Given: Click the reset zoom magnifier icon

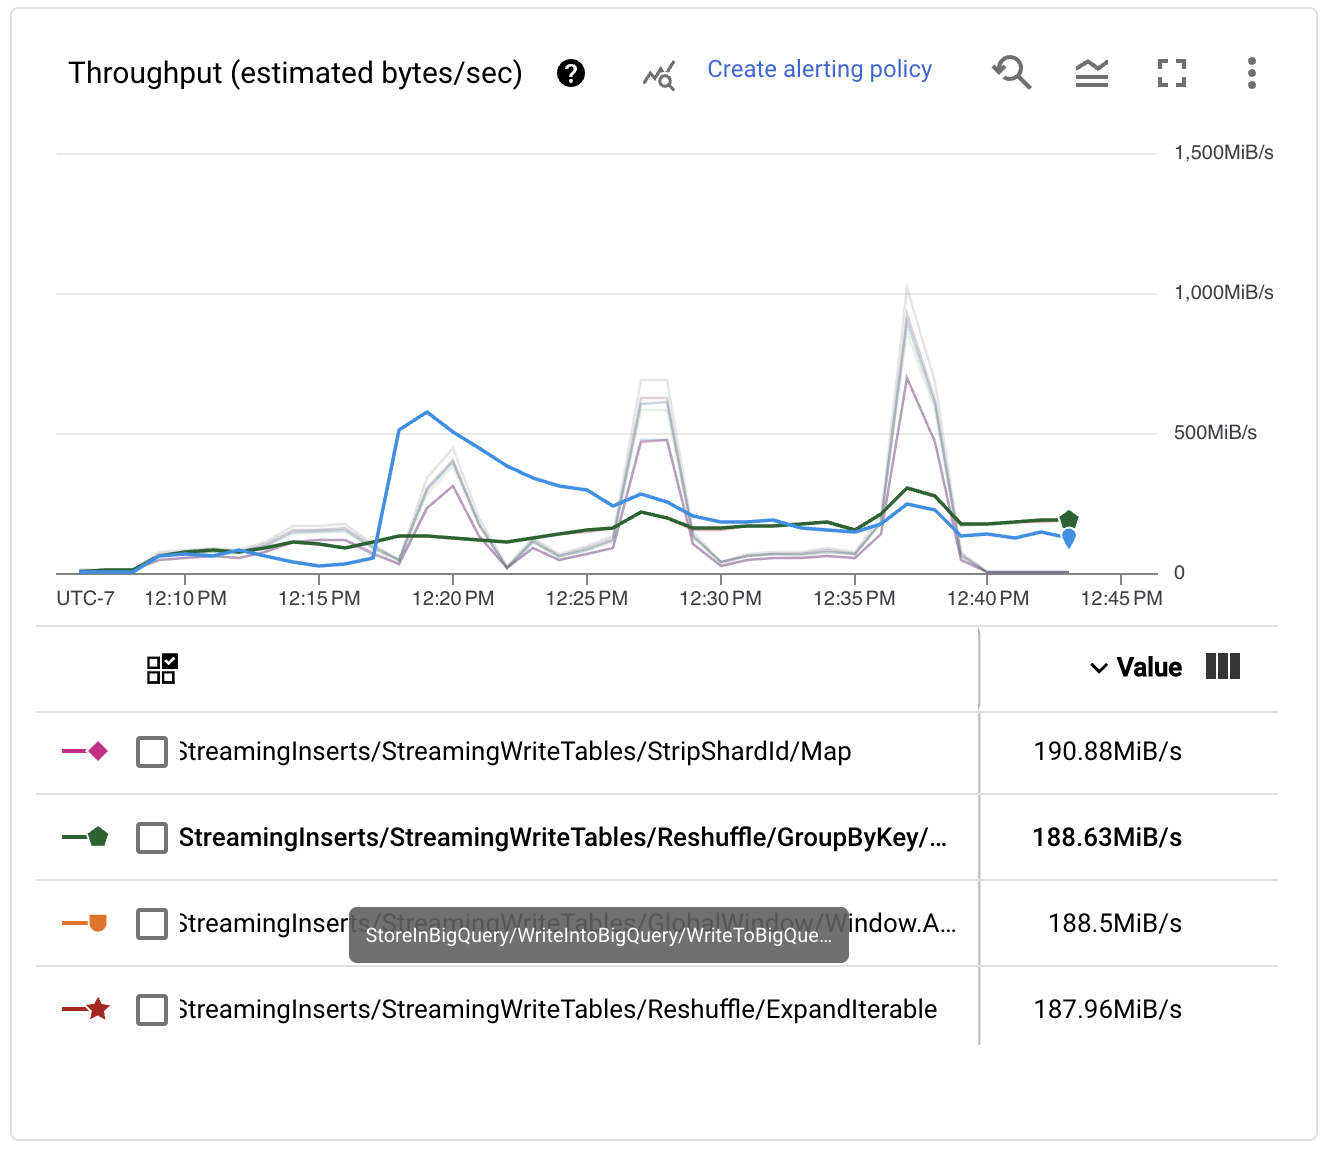Looking at the screenshot, I should [1012, 73].
